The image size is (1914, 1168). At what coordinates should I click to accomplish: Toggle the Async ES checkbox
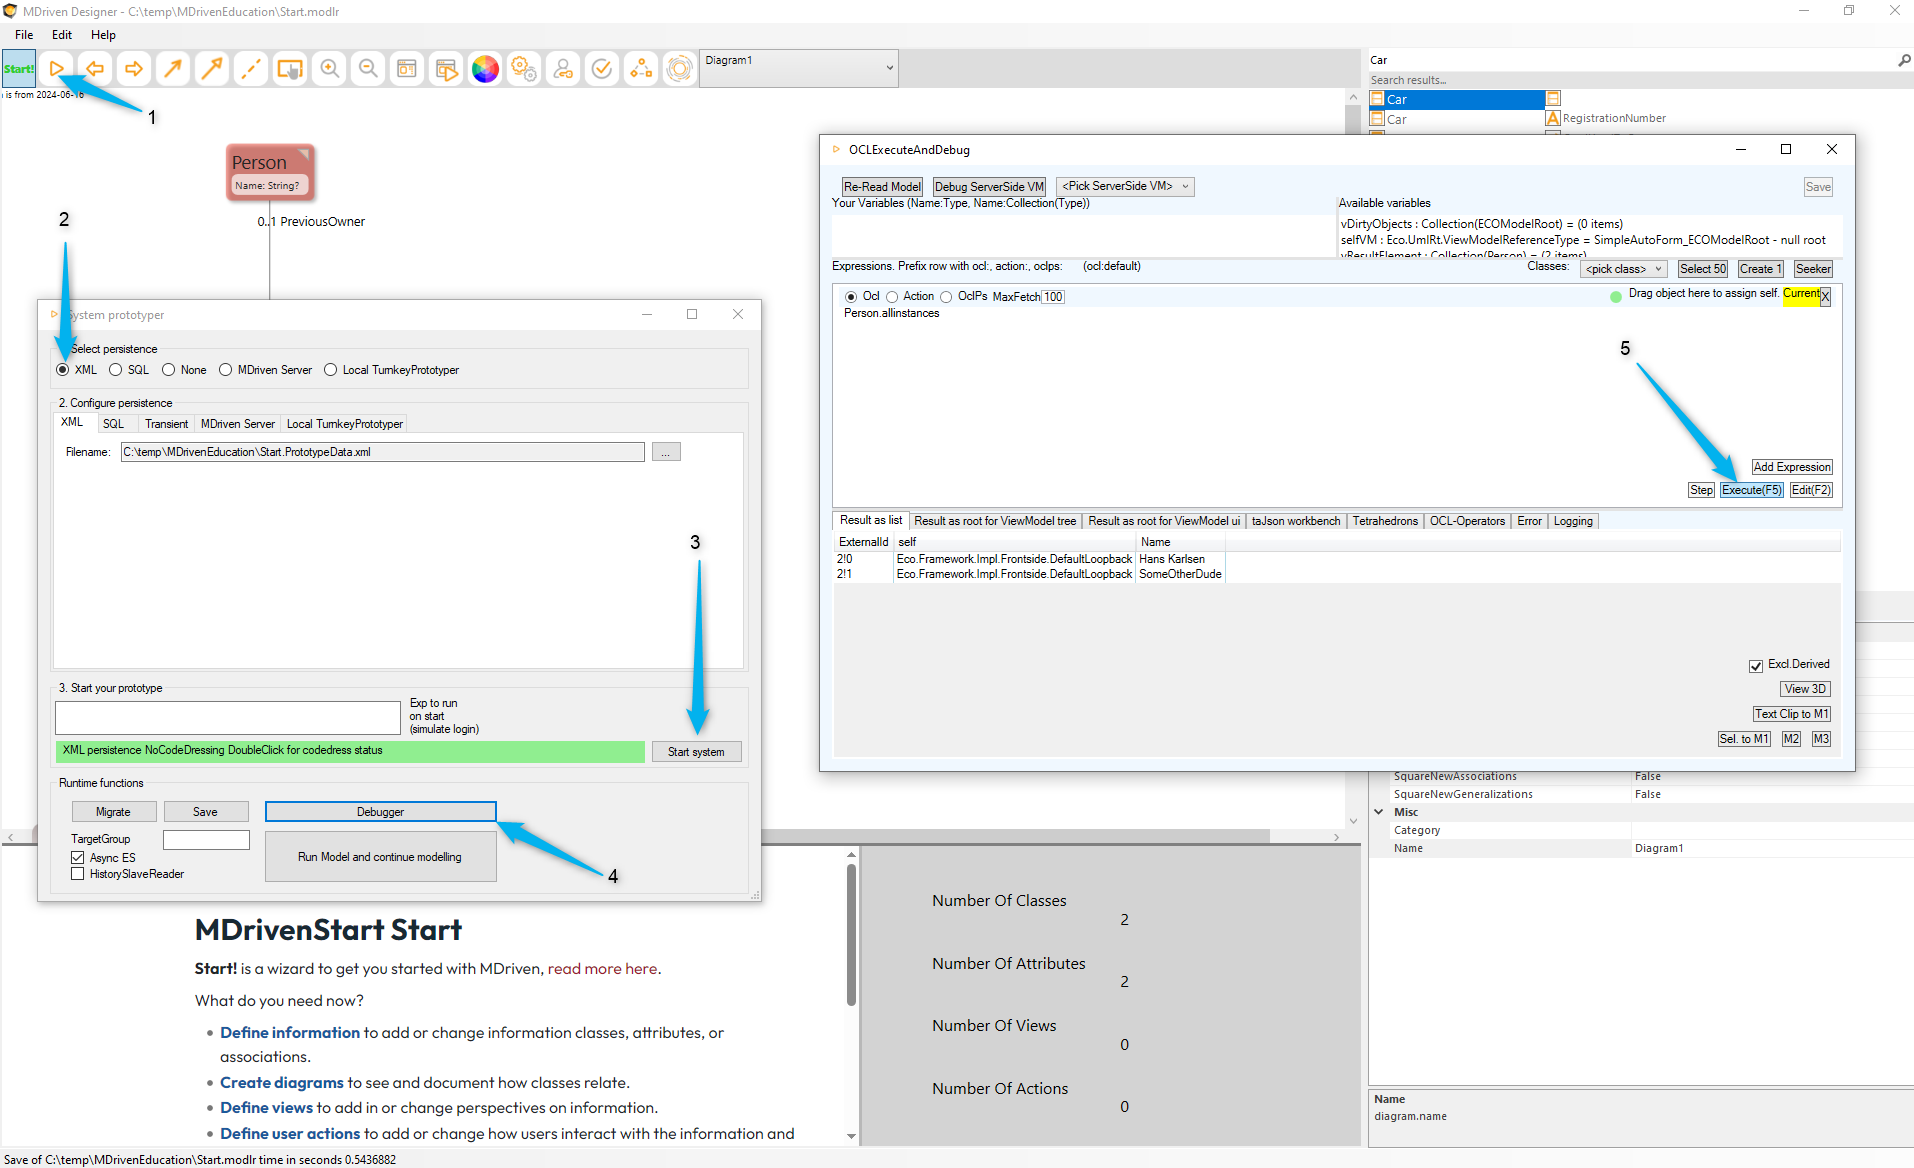point(78,858)
